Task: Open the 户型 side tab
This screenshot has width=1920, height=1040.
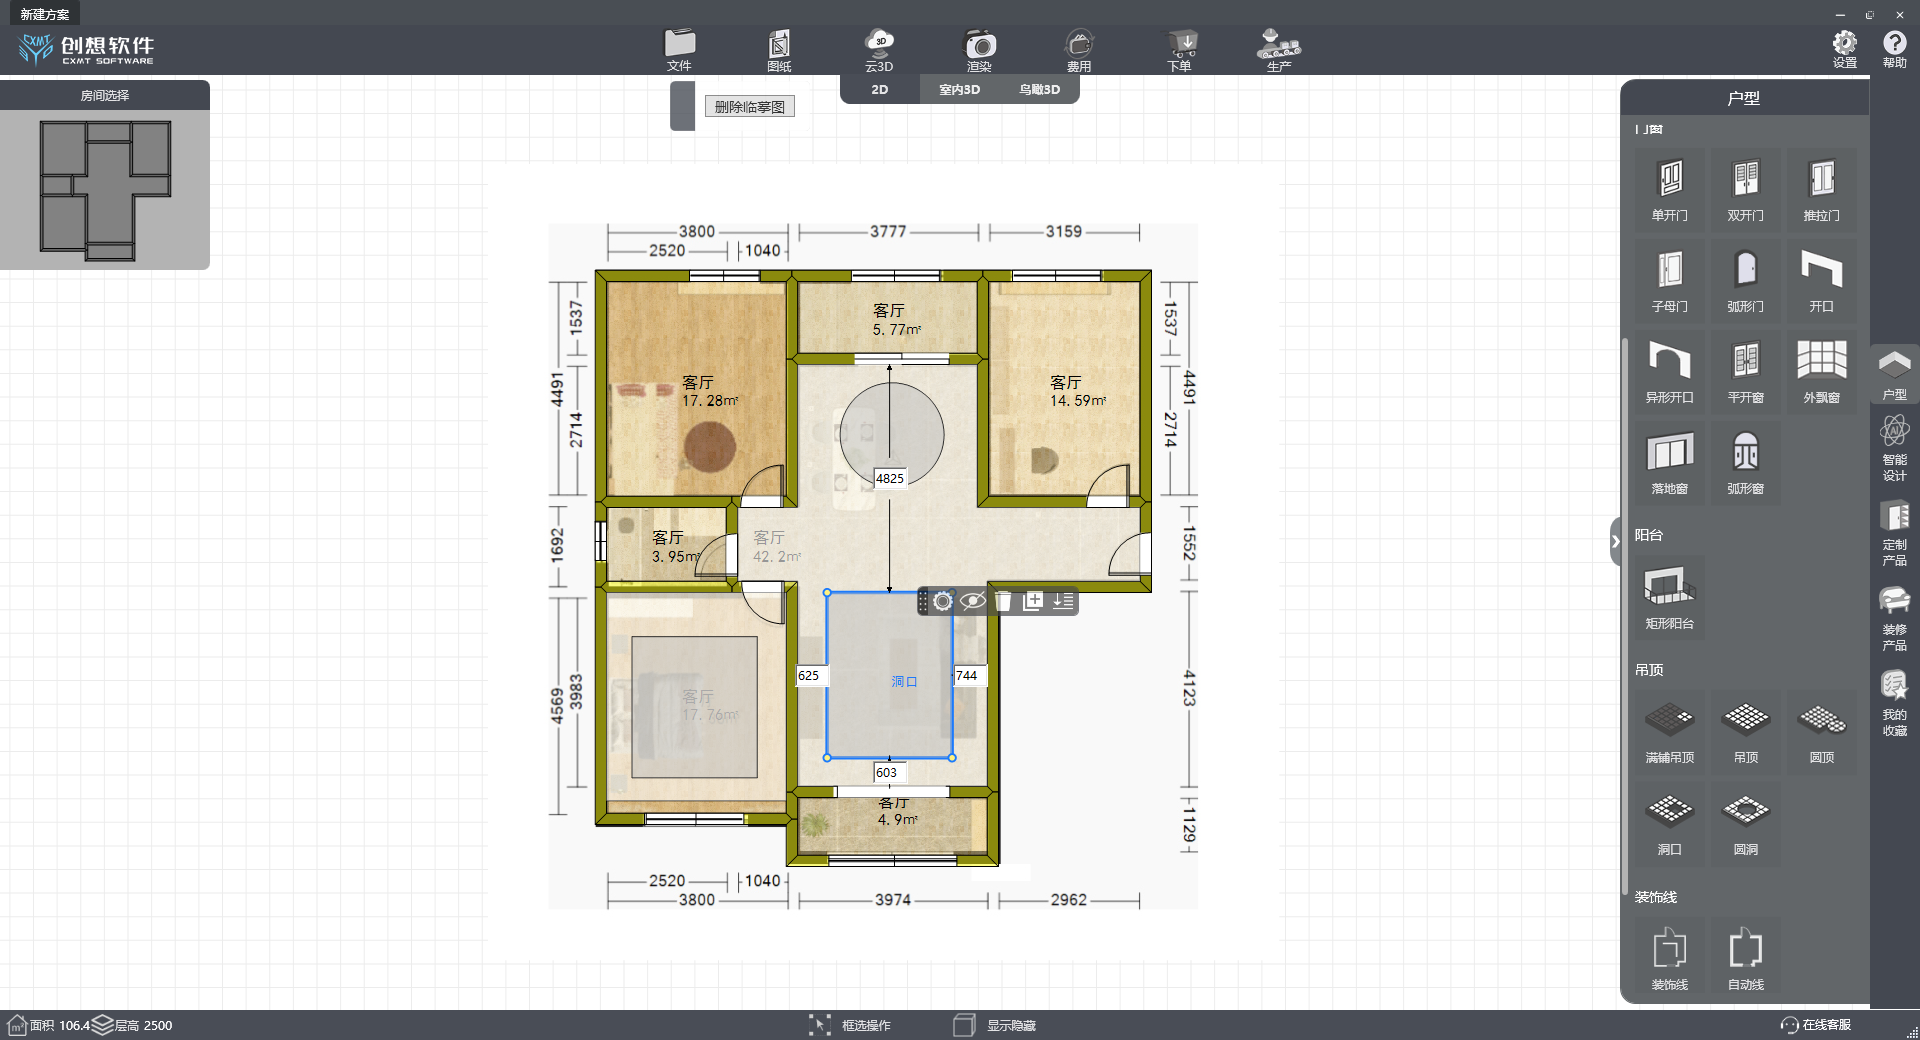Action: click(x=1894, y=374)
